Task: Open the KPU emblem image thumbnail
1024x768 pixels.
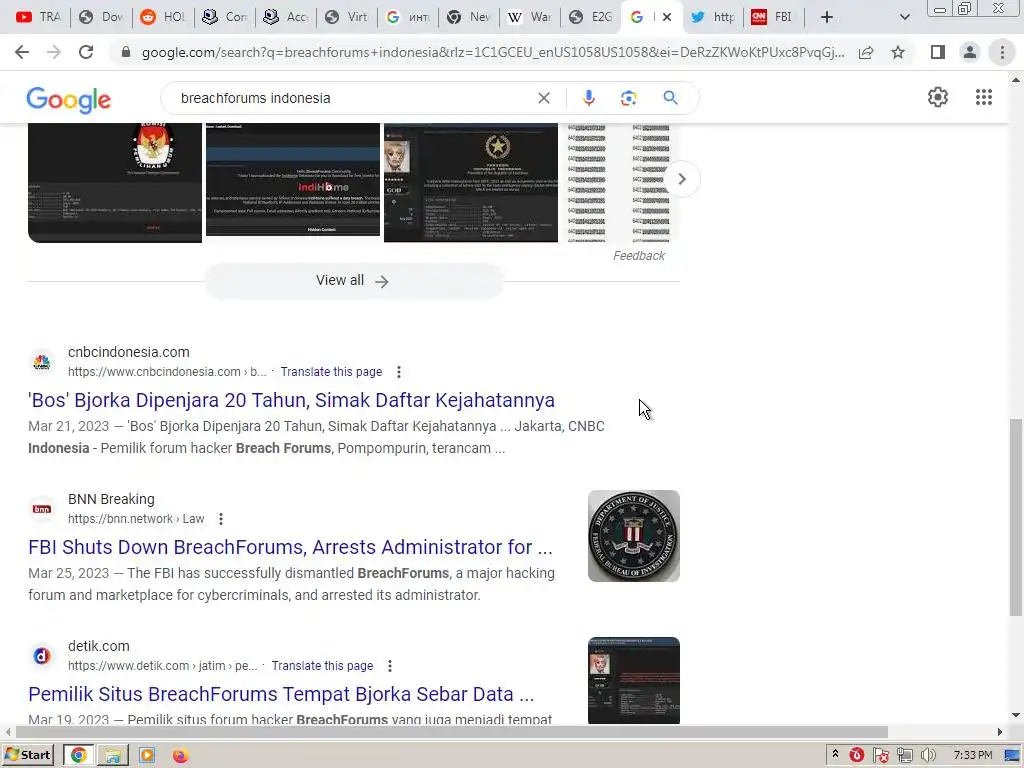Action: pyautogui.click(x=115, y=182)
